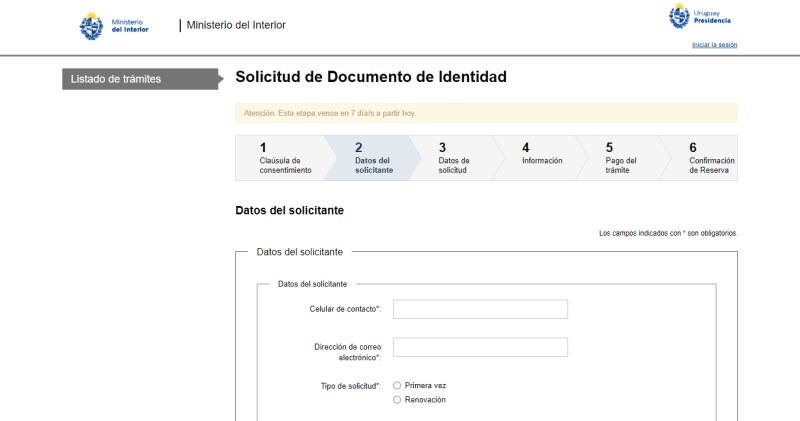Open the Iniciar la sesión link
Image resolution: width=800 pixels, height=421 pixels.
tap(714, 45)
